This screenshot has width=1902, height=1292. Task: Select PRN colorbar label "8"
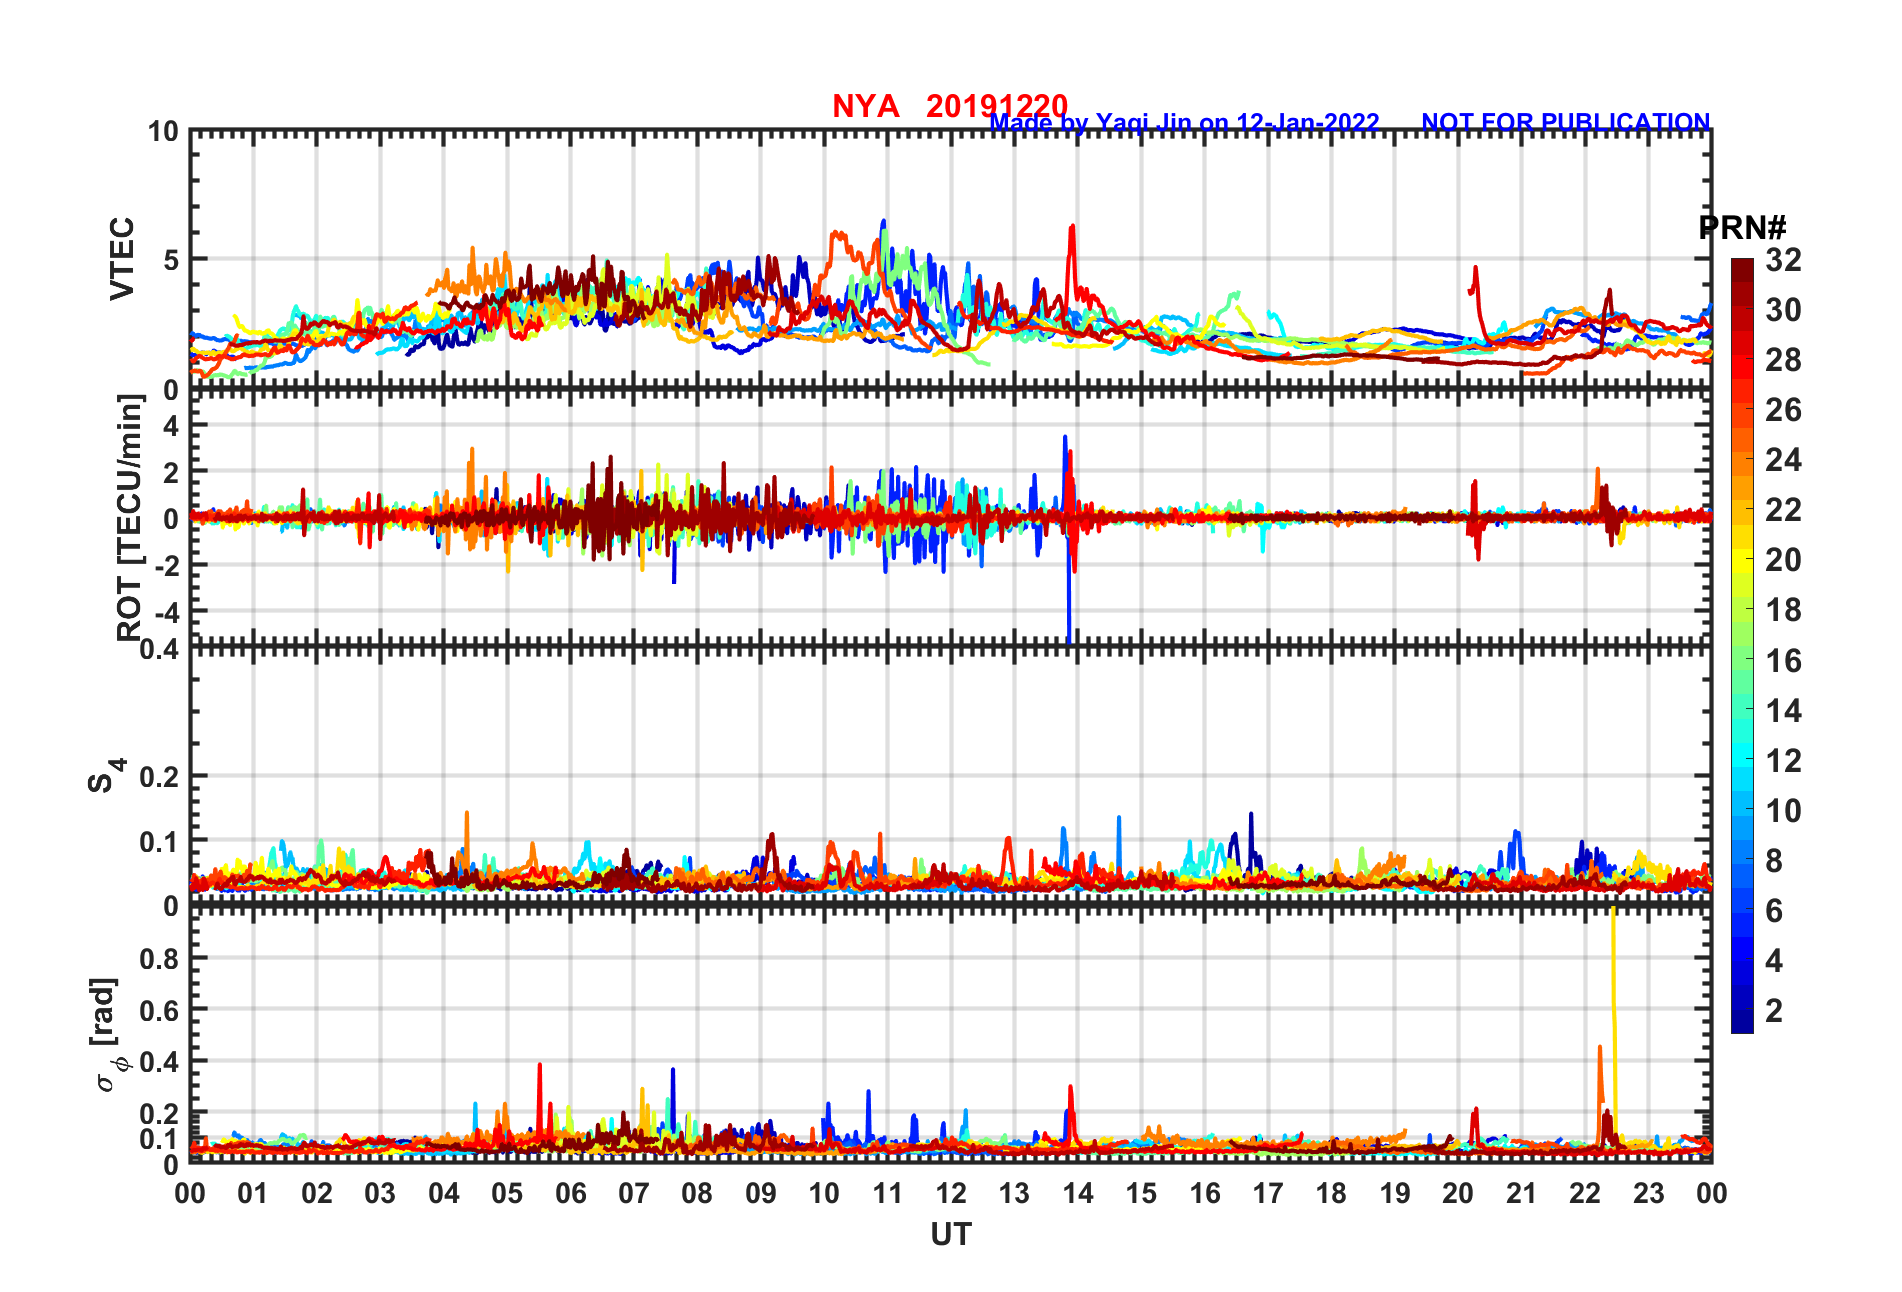1774,861
